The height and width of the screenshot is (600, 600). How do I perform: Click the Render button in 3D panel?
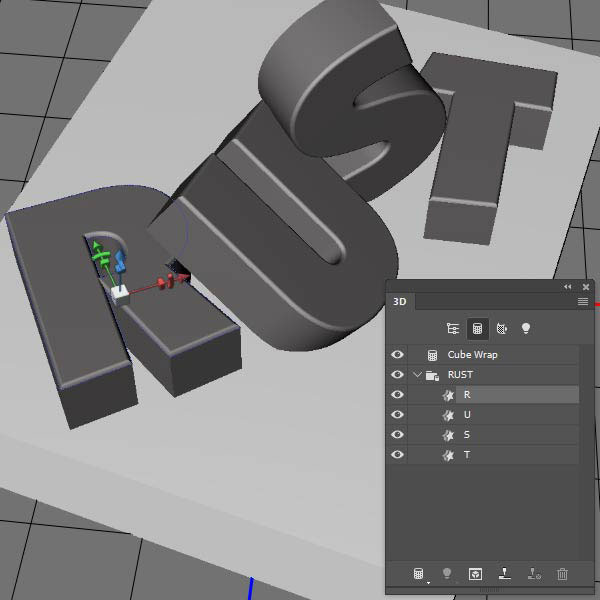(x=475, y=574)
